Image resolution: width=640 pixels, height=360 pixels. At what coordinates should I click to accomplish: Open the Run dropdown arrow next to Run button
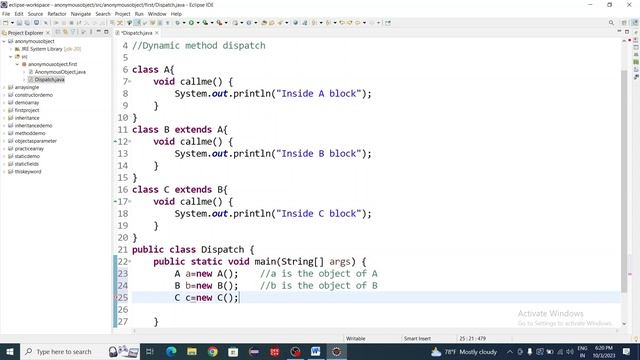[198, 23]
